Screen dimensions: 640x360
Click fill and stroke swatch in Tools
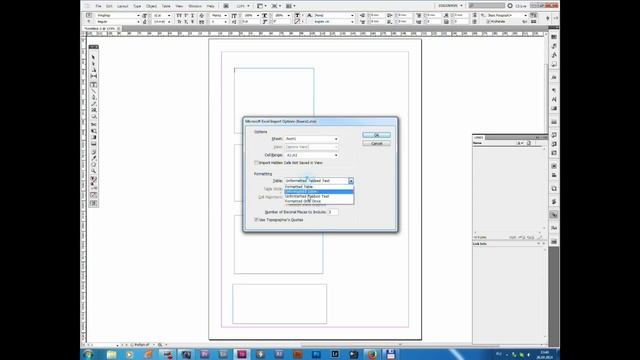click(x=93, y=180)
